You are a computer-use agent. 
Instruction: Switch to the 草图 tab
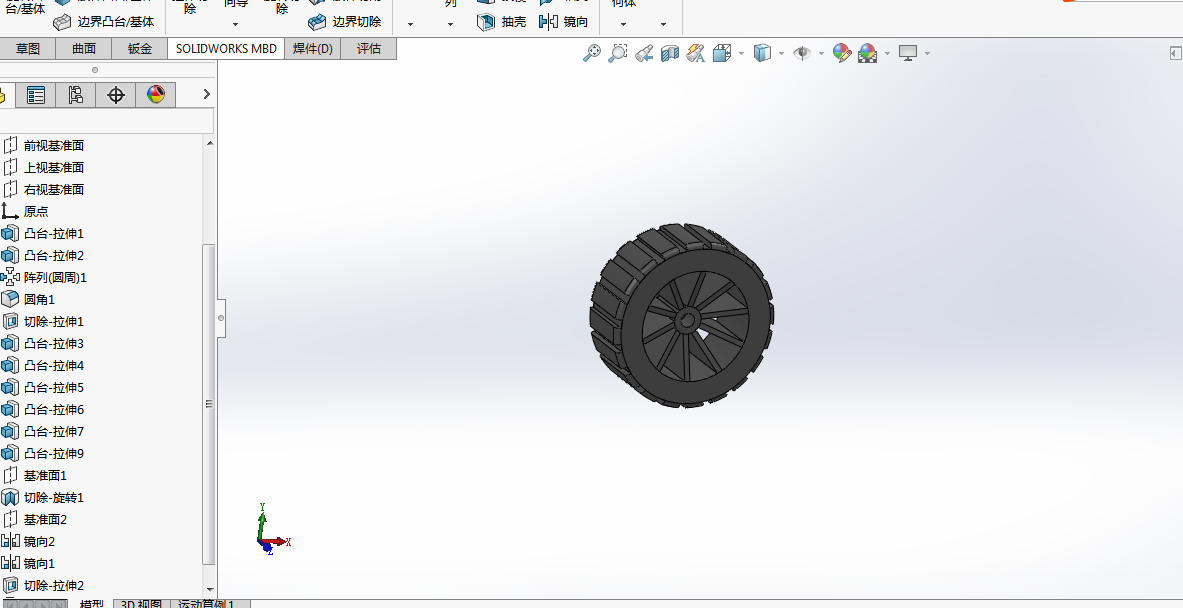point(28,48)
